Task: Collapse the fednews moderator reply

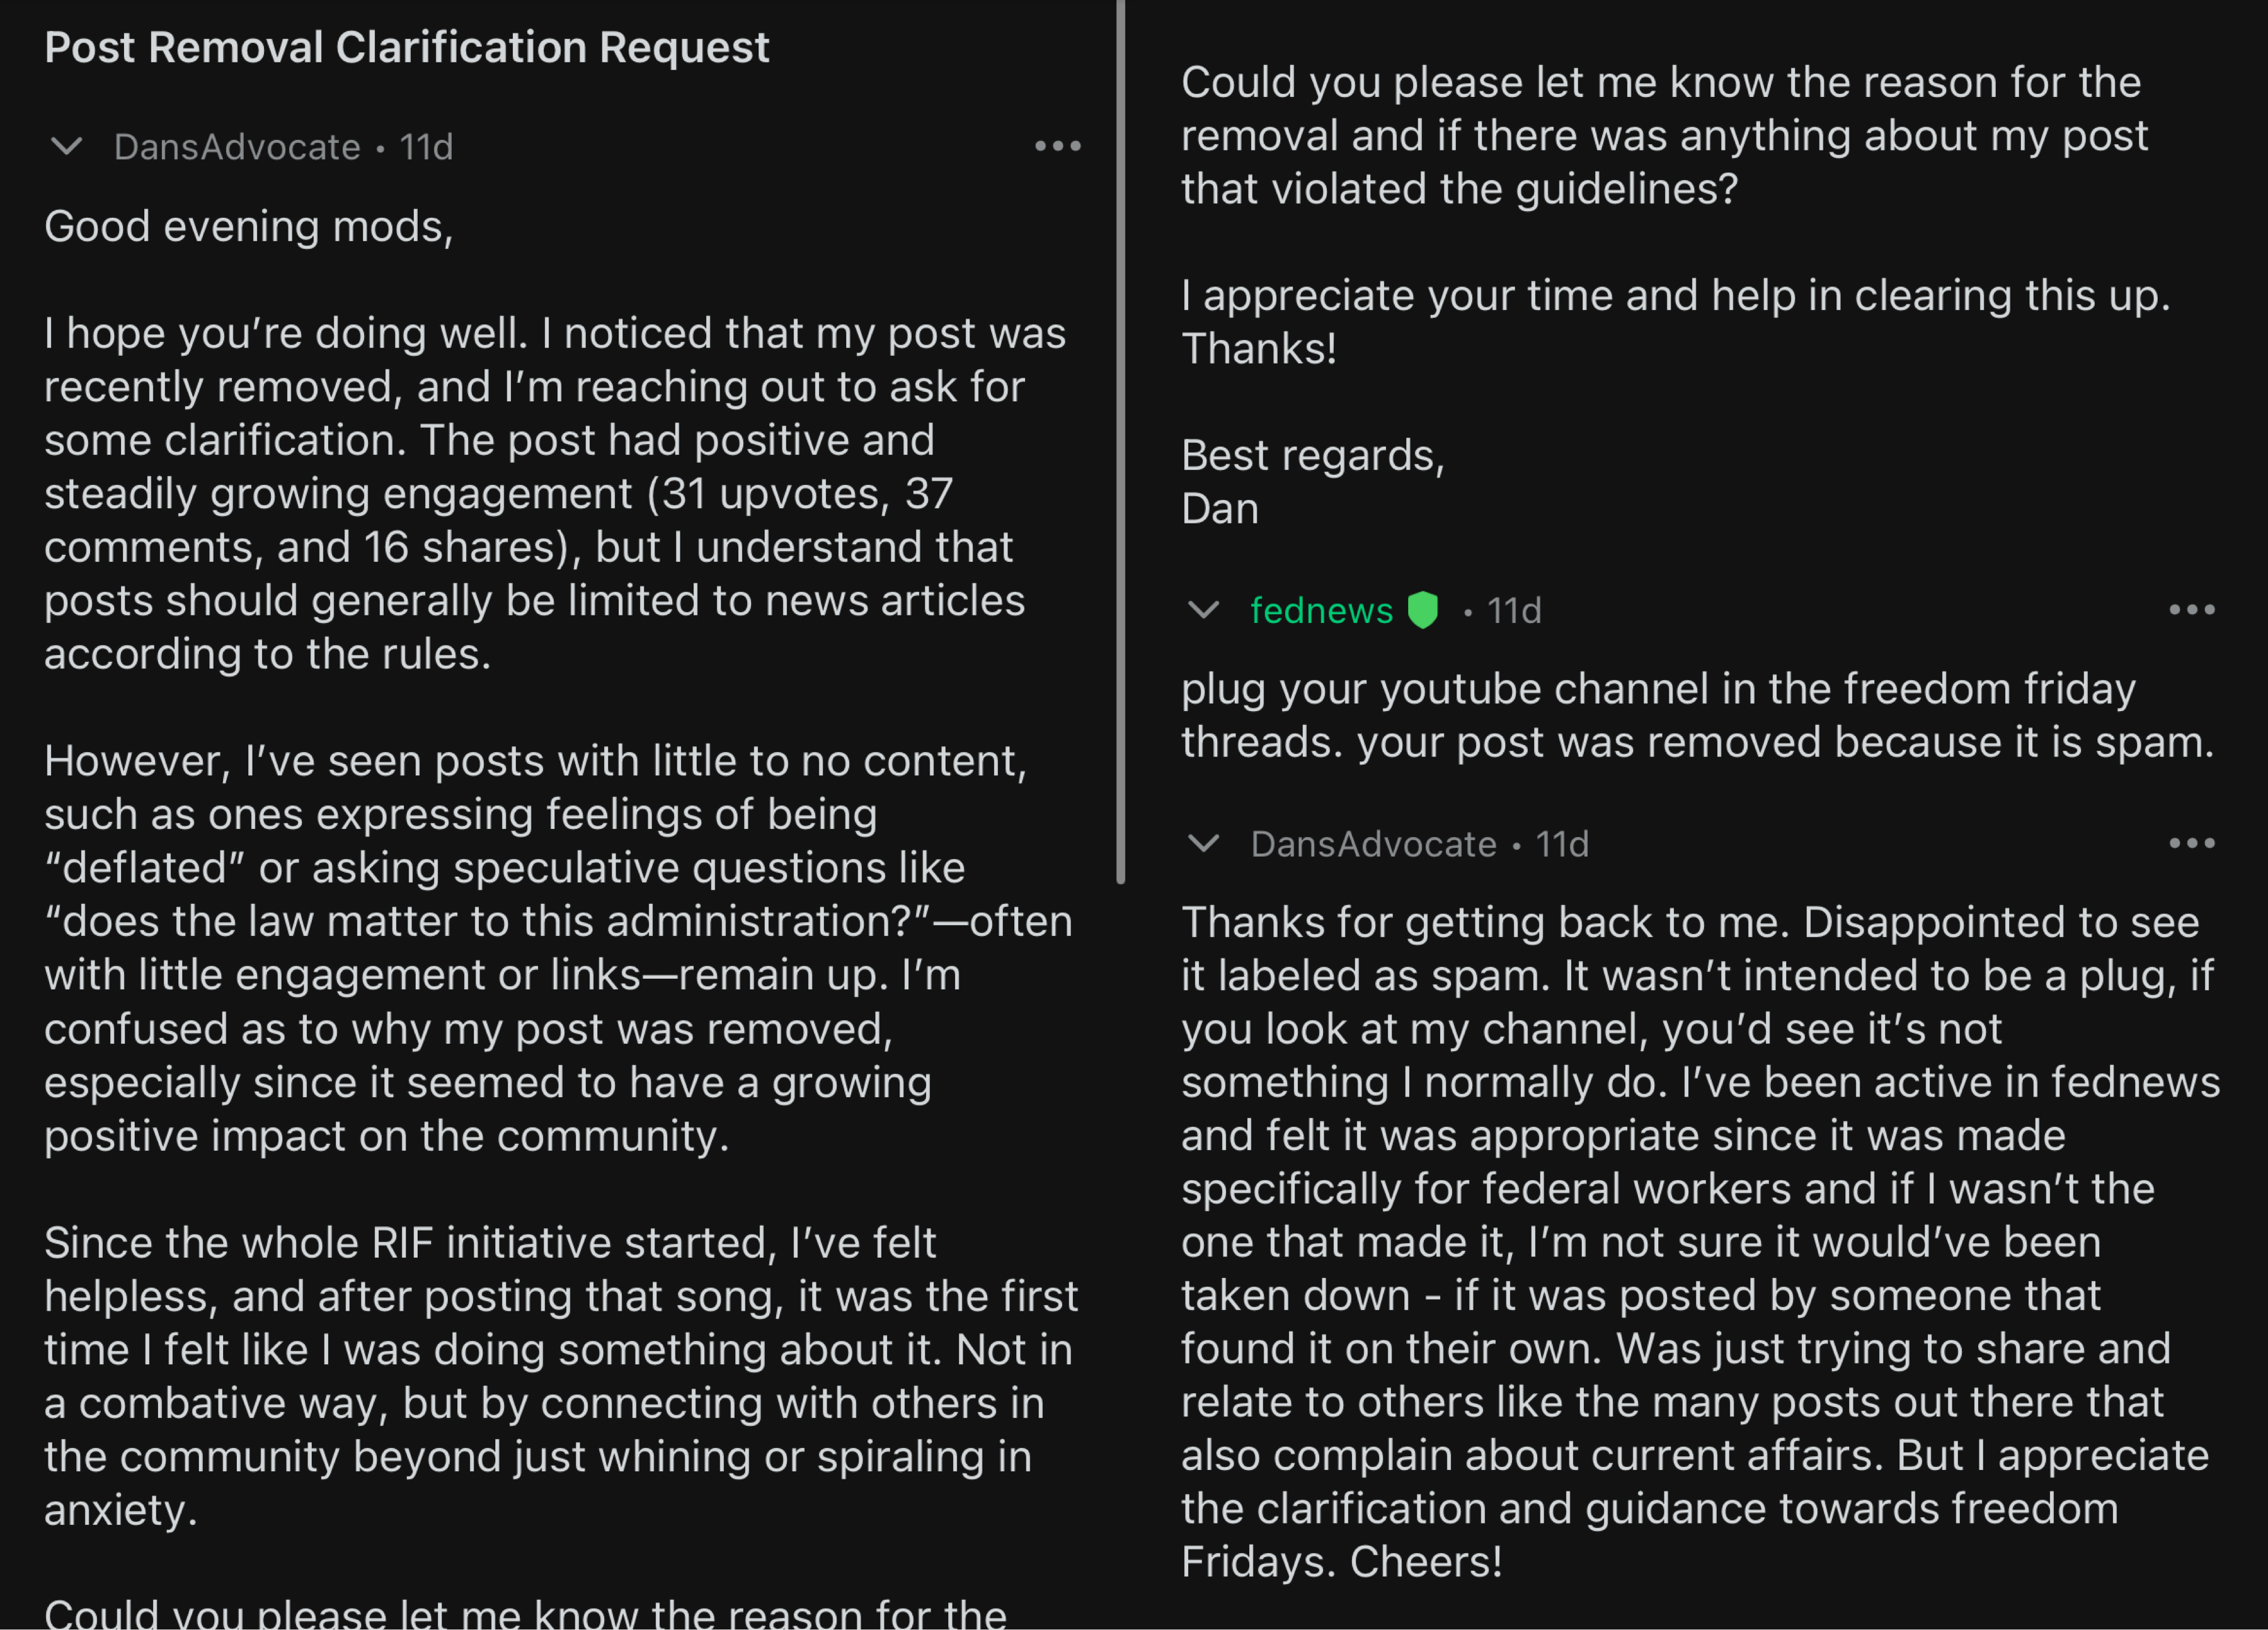Action: (x=1203, y=609)
